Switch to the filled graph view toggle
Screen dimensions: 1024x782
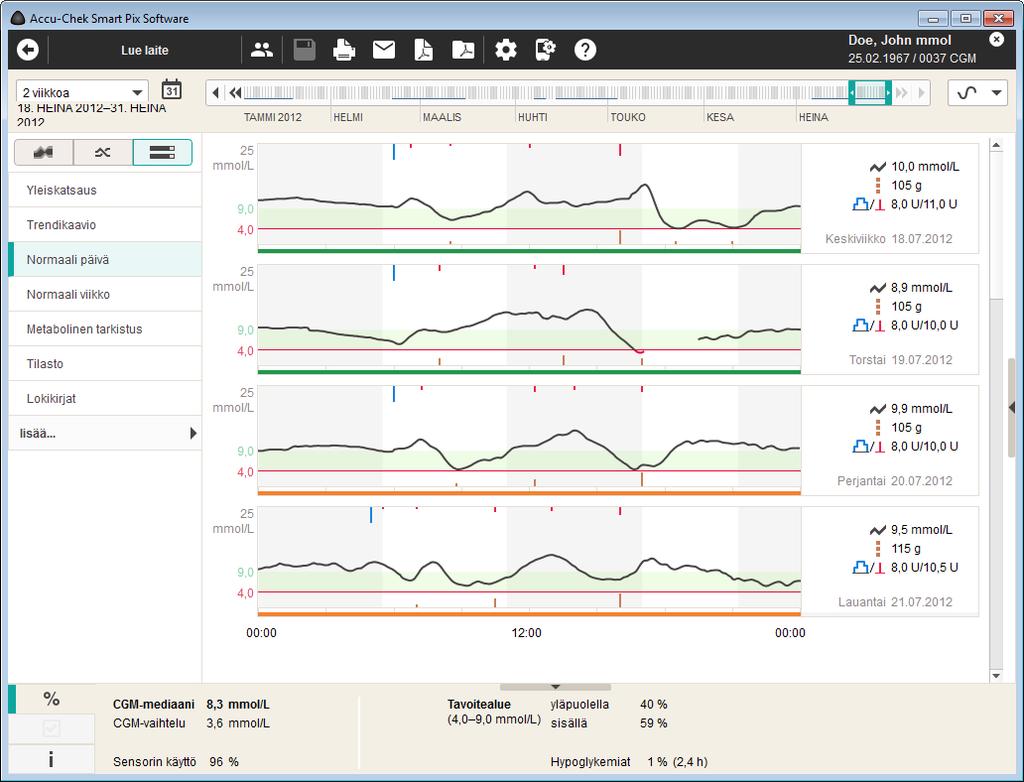tap(44, 152)
